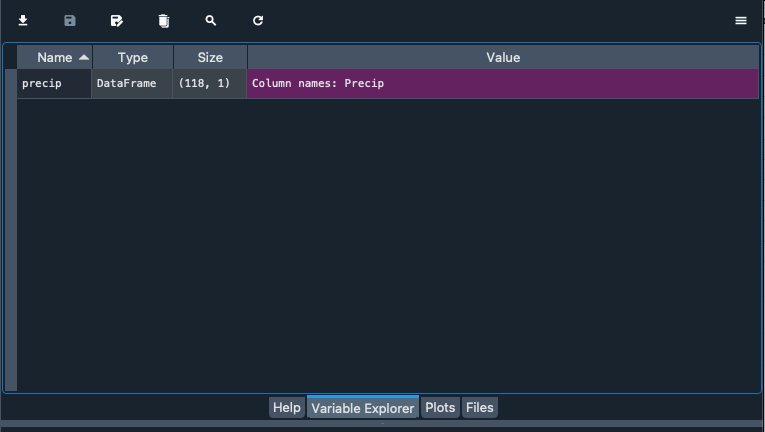The height and width of the screenshot is (432, 765).
Task: Select the Variable Explorer tab
Action: coord(363,408)
